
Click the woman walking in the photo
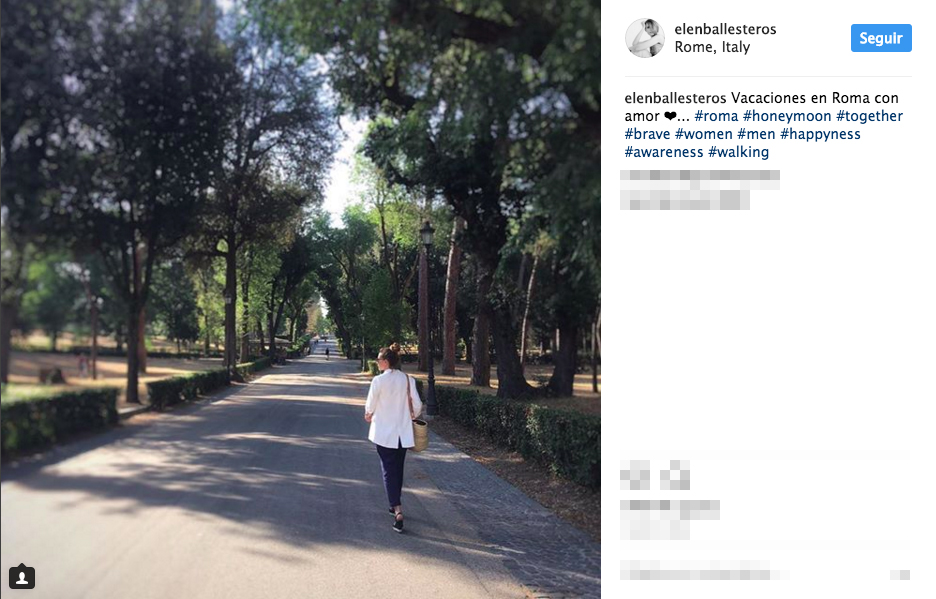(395, 438)
